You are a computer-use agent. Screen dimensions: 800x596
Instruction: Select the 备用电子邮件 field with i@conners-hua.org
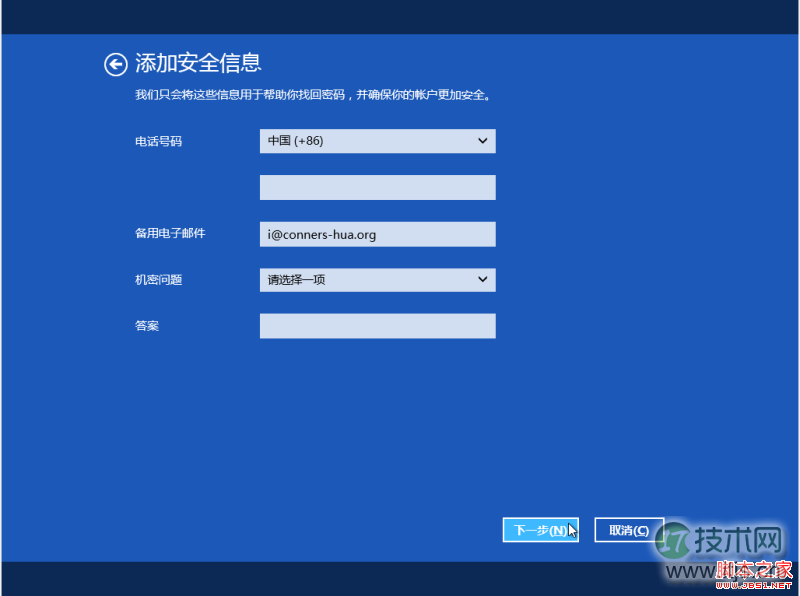pos(378,234)
